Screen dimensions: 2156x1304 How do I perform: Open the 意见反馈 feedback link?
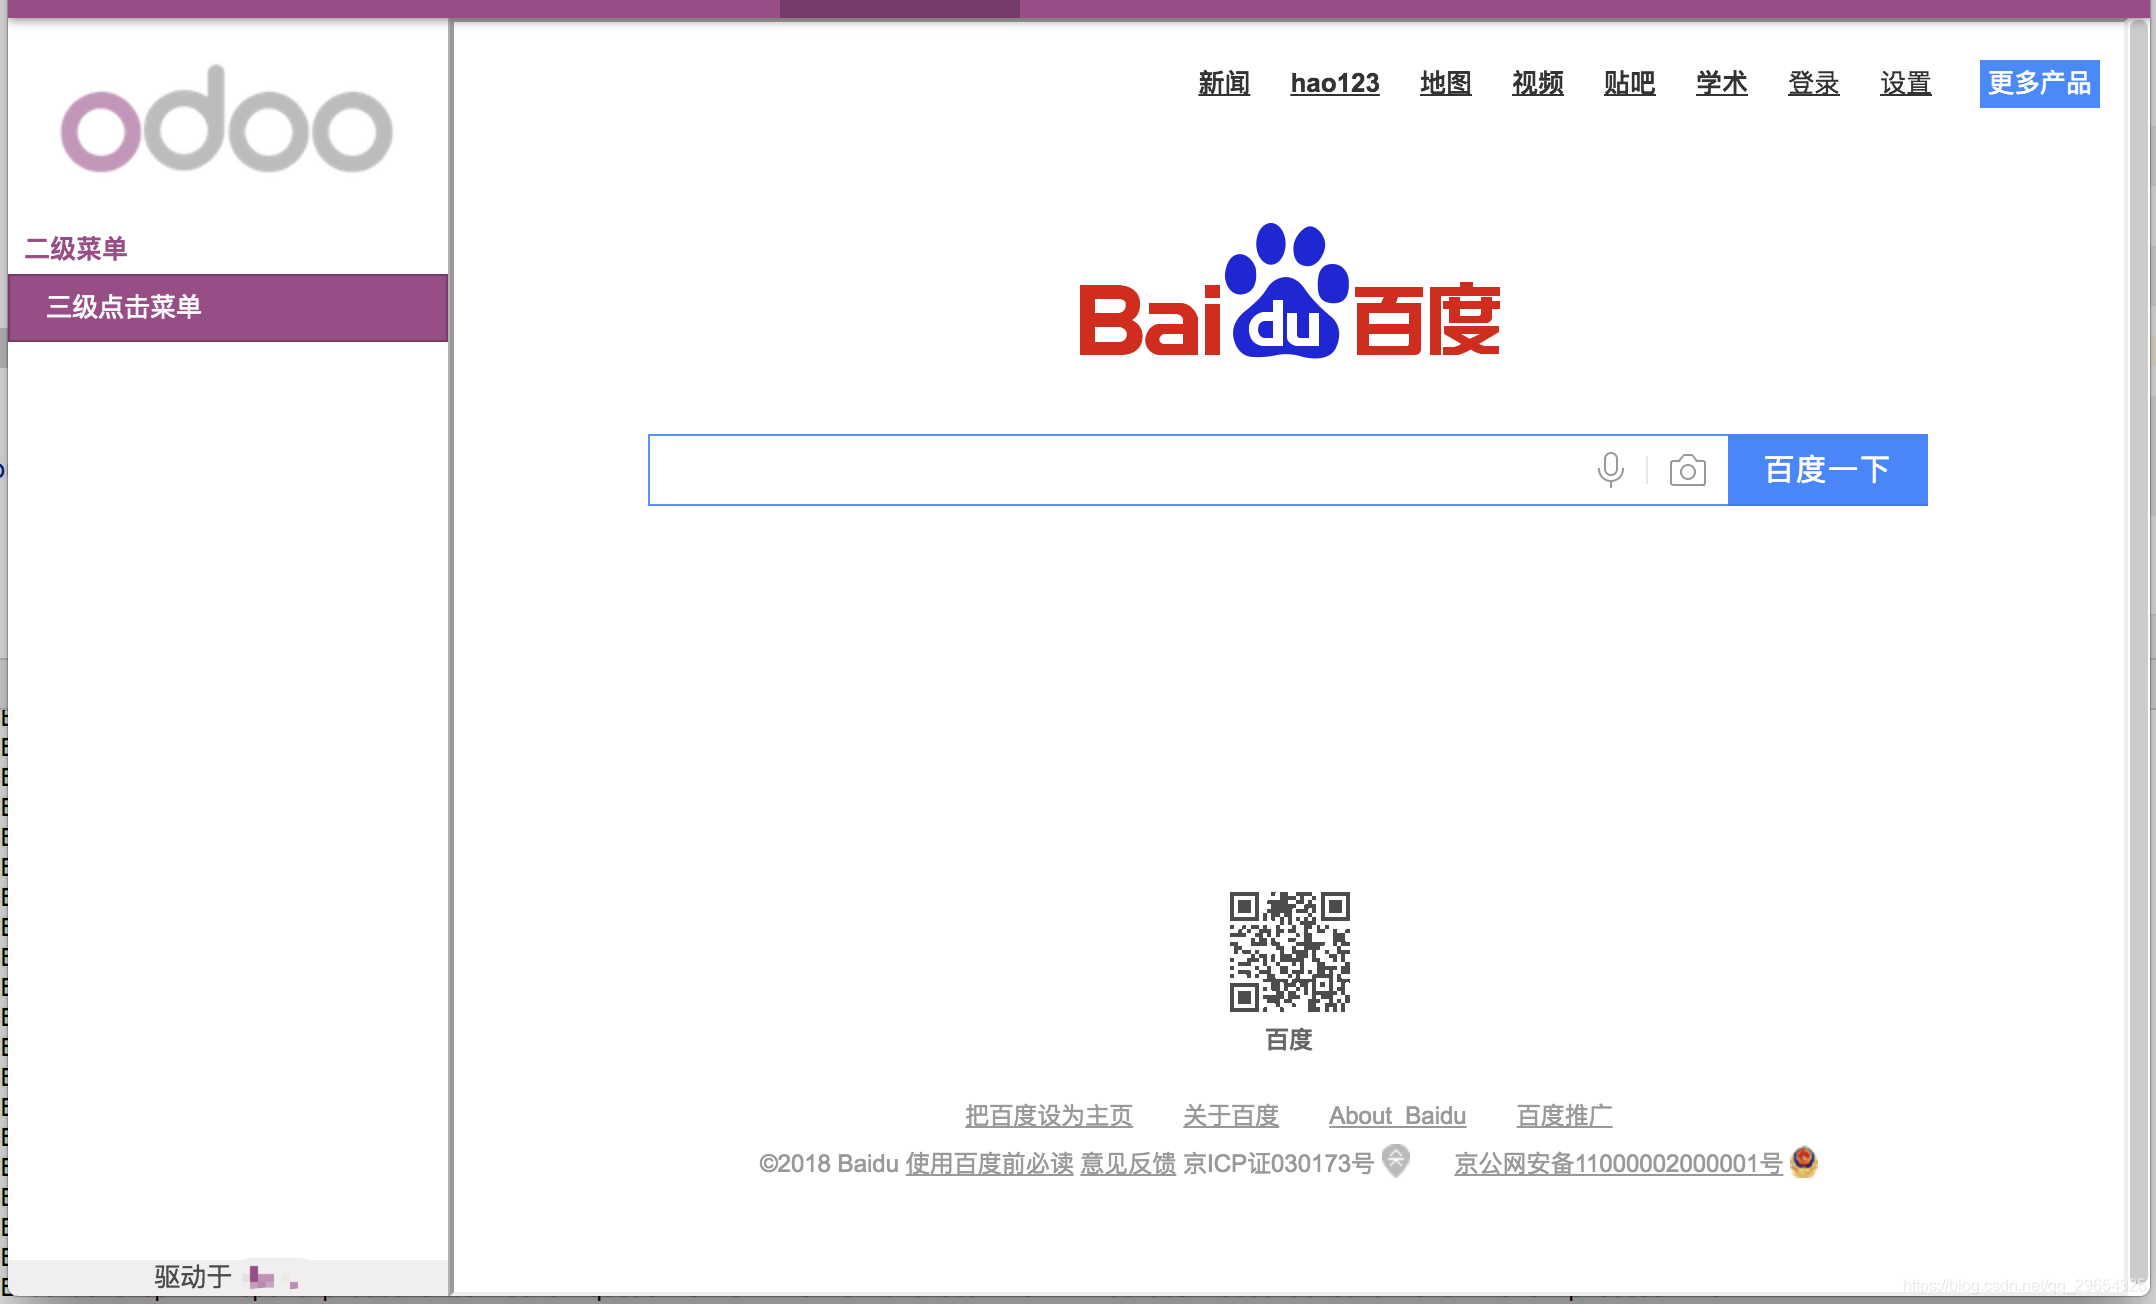point(1128,1163)
